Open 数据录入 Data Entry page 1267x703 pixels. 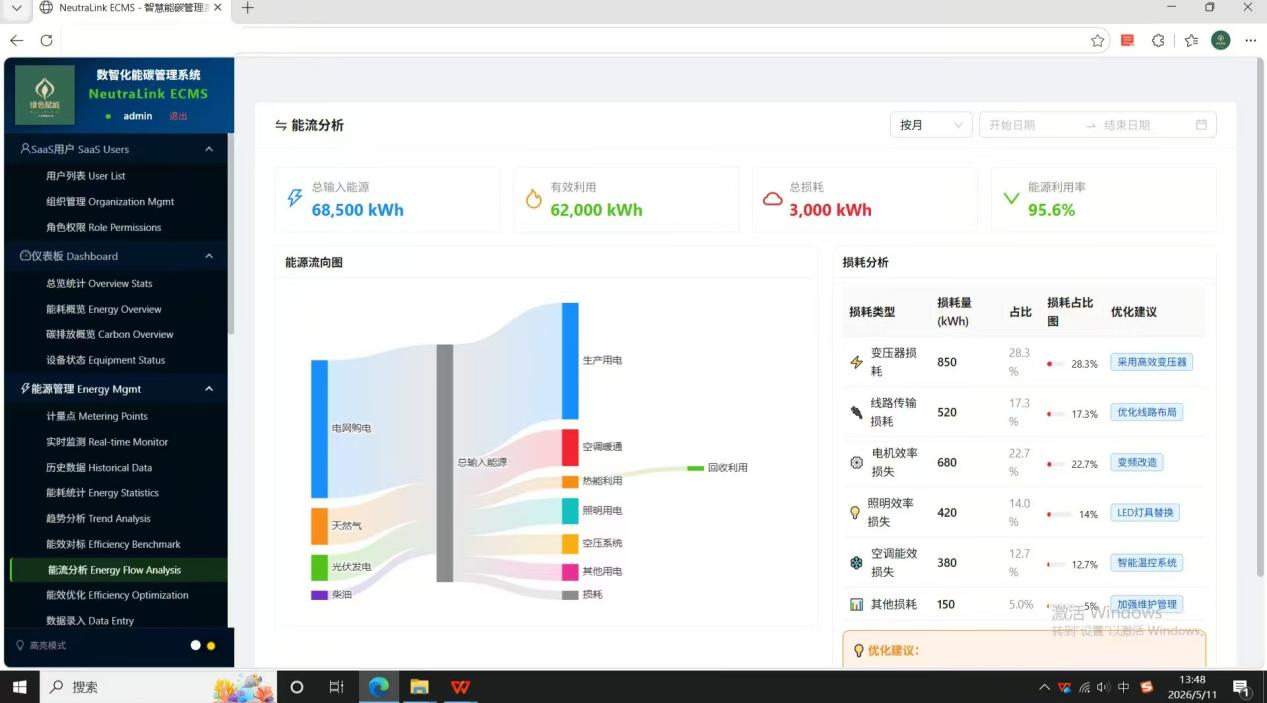tap(89, 621)
